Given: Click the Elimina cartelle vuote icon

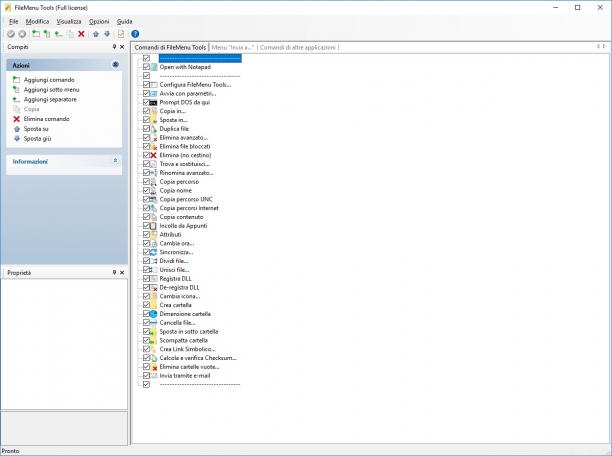Looking at the screenshot, I should tap(154, 367).
